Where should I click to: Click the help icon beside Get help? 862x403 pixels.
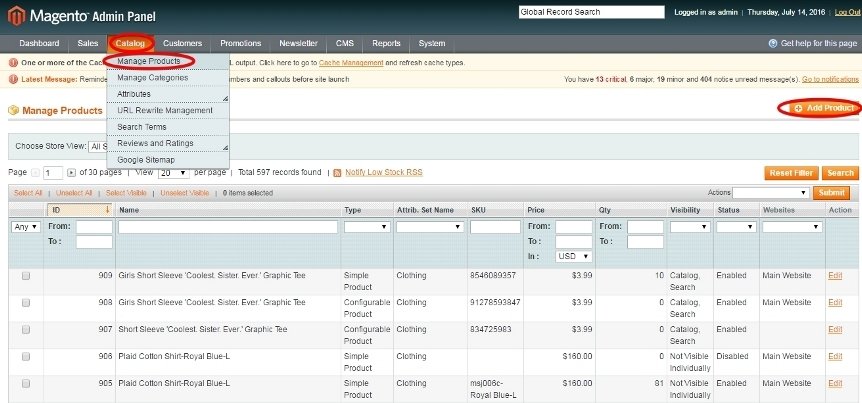pyautogui.click(x=773, y=43)
